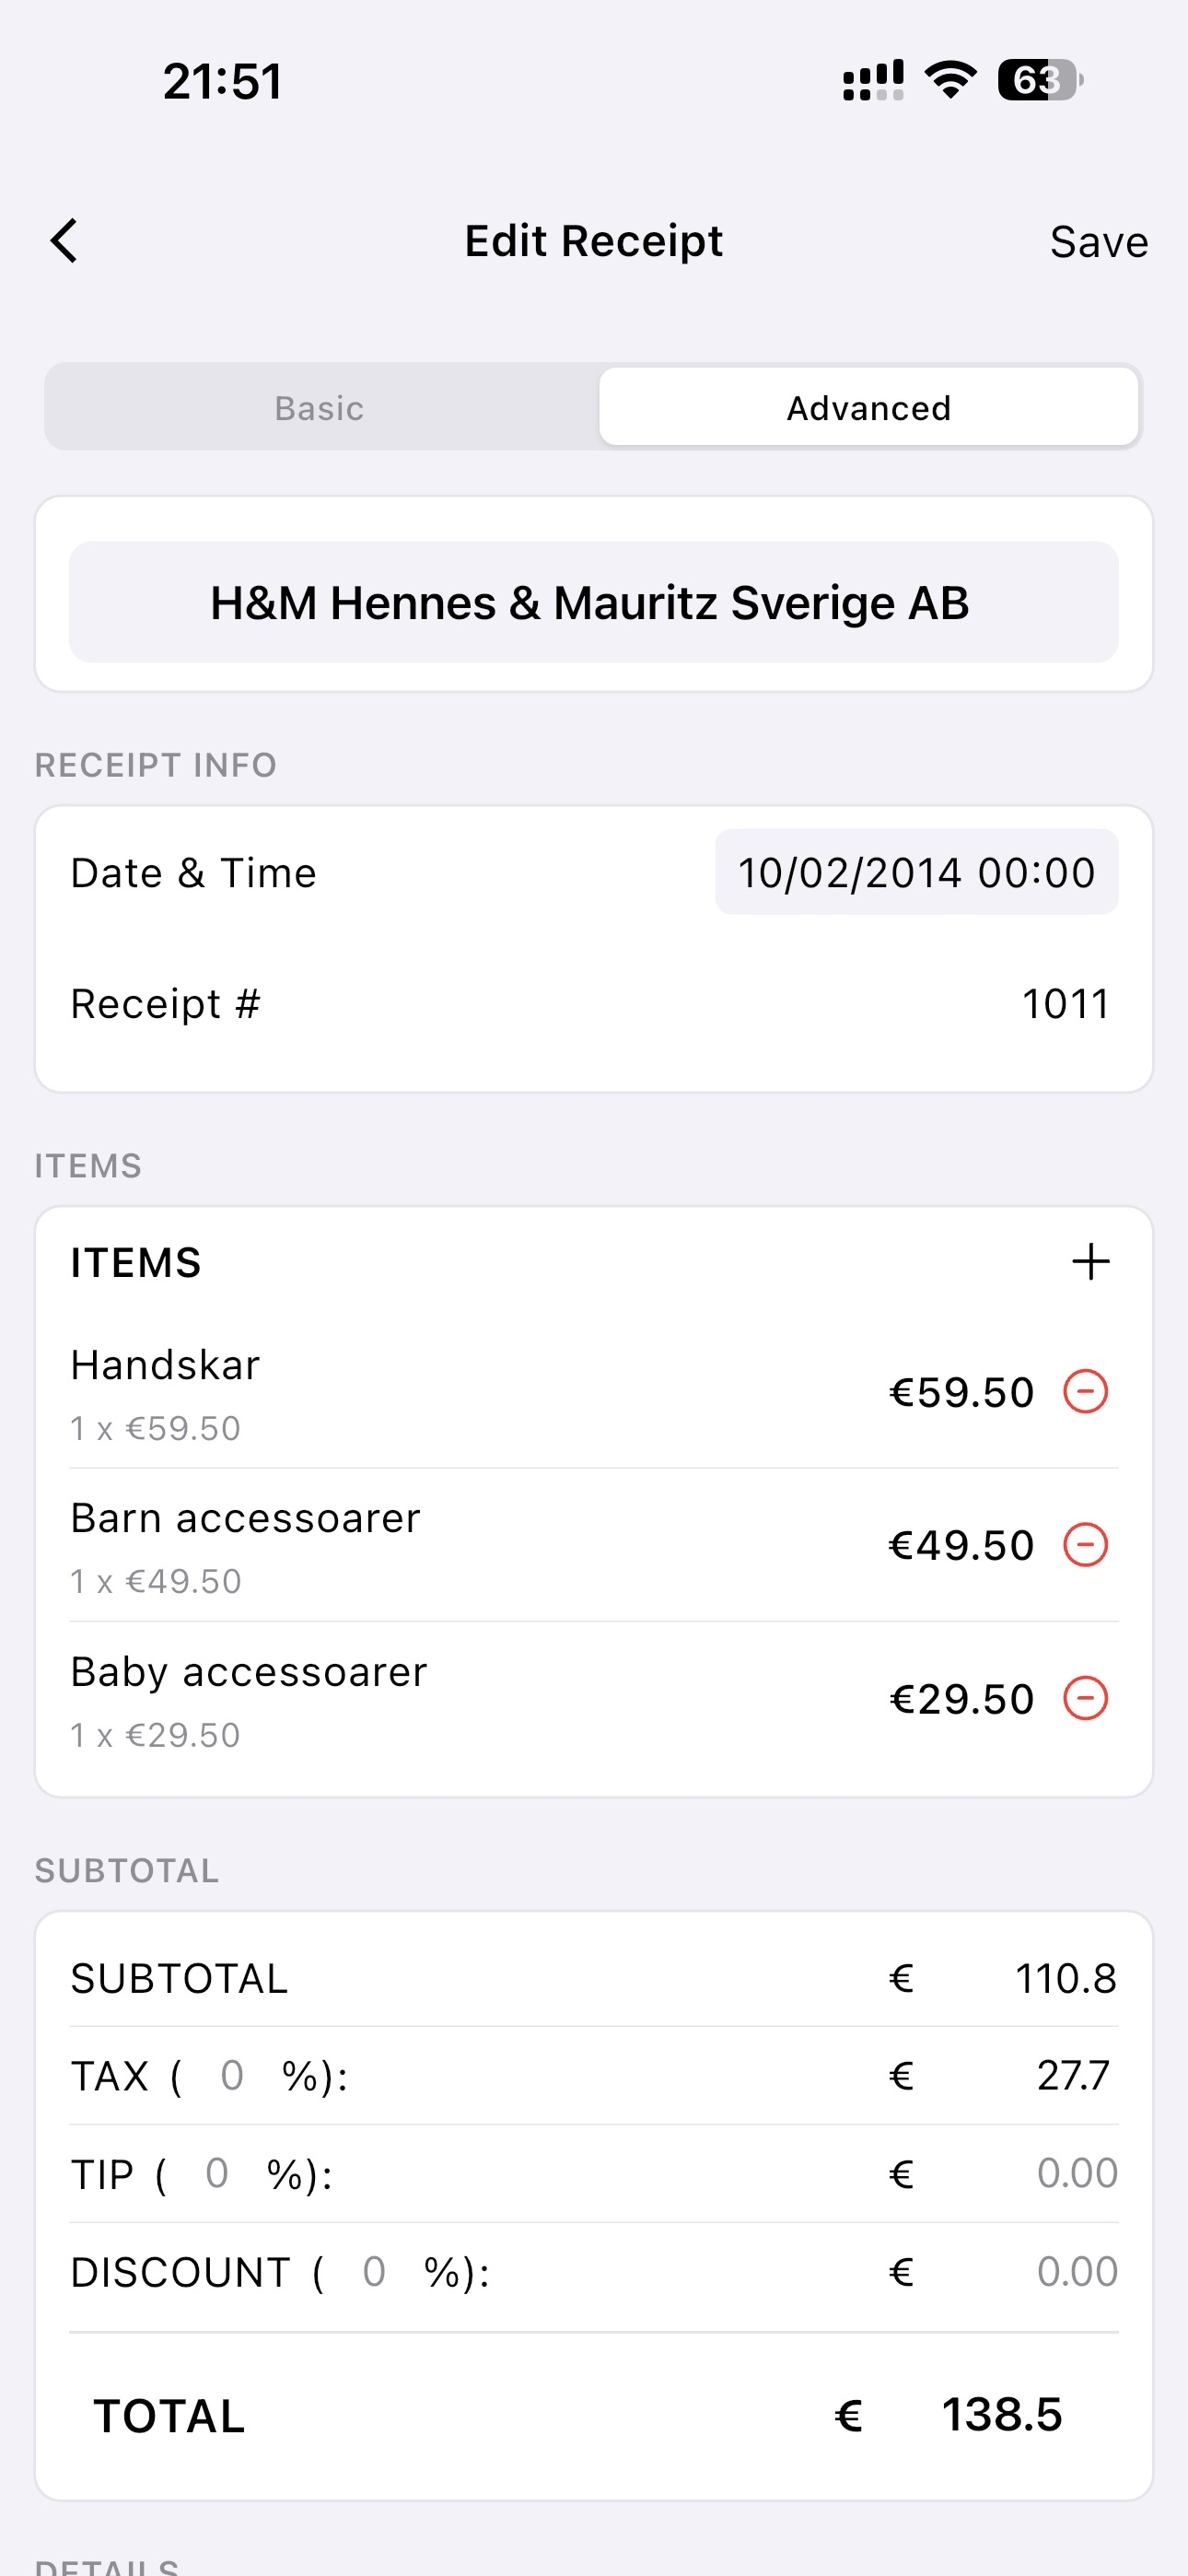The height and width of the screenshot is (2576, 1188).
Task: Tap the back arrow icon
Action: pyautogui.click(x=64, y=241)
